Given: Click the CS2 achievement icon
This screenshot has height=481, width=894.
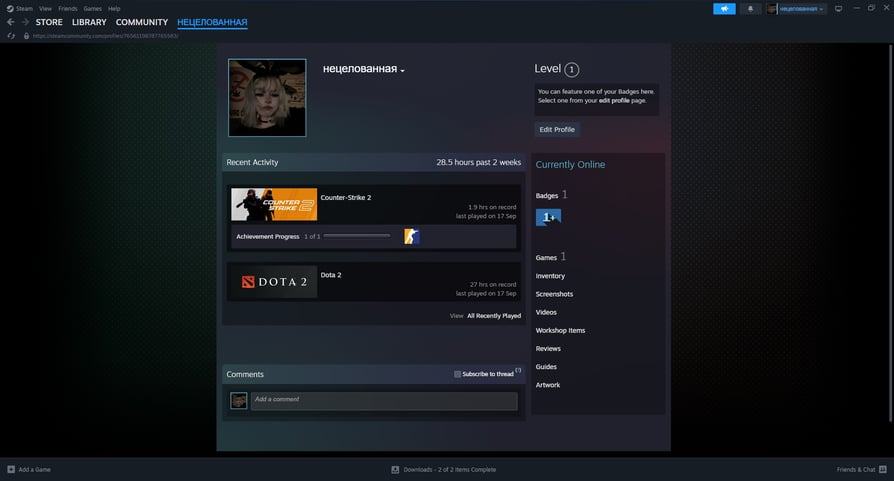Looking at the screenshot, I should click(x=412, y=236).
